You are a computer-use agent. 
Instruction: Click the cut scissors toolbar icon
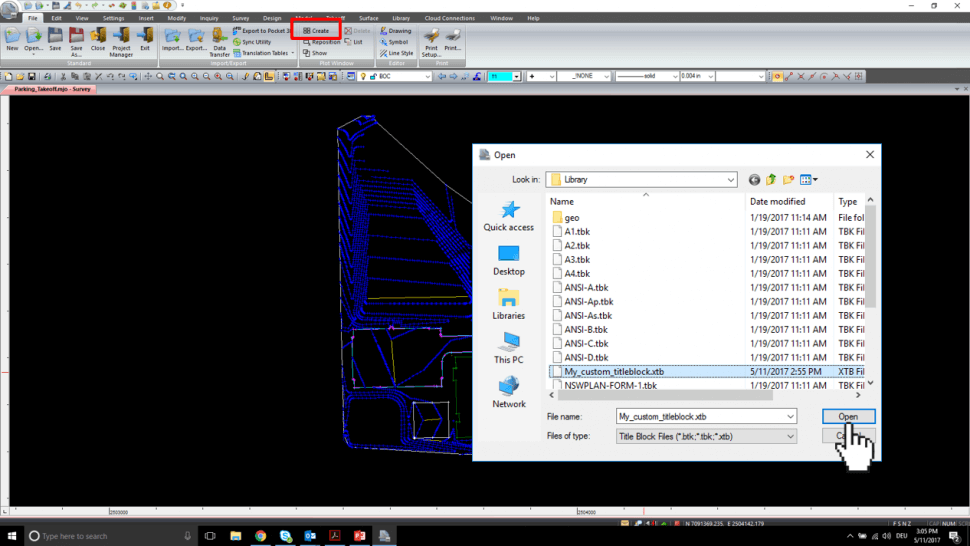[62, 77]
